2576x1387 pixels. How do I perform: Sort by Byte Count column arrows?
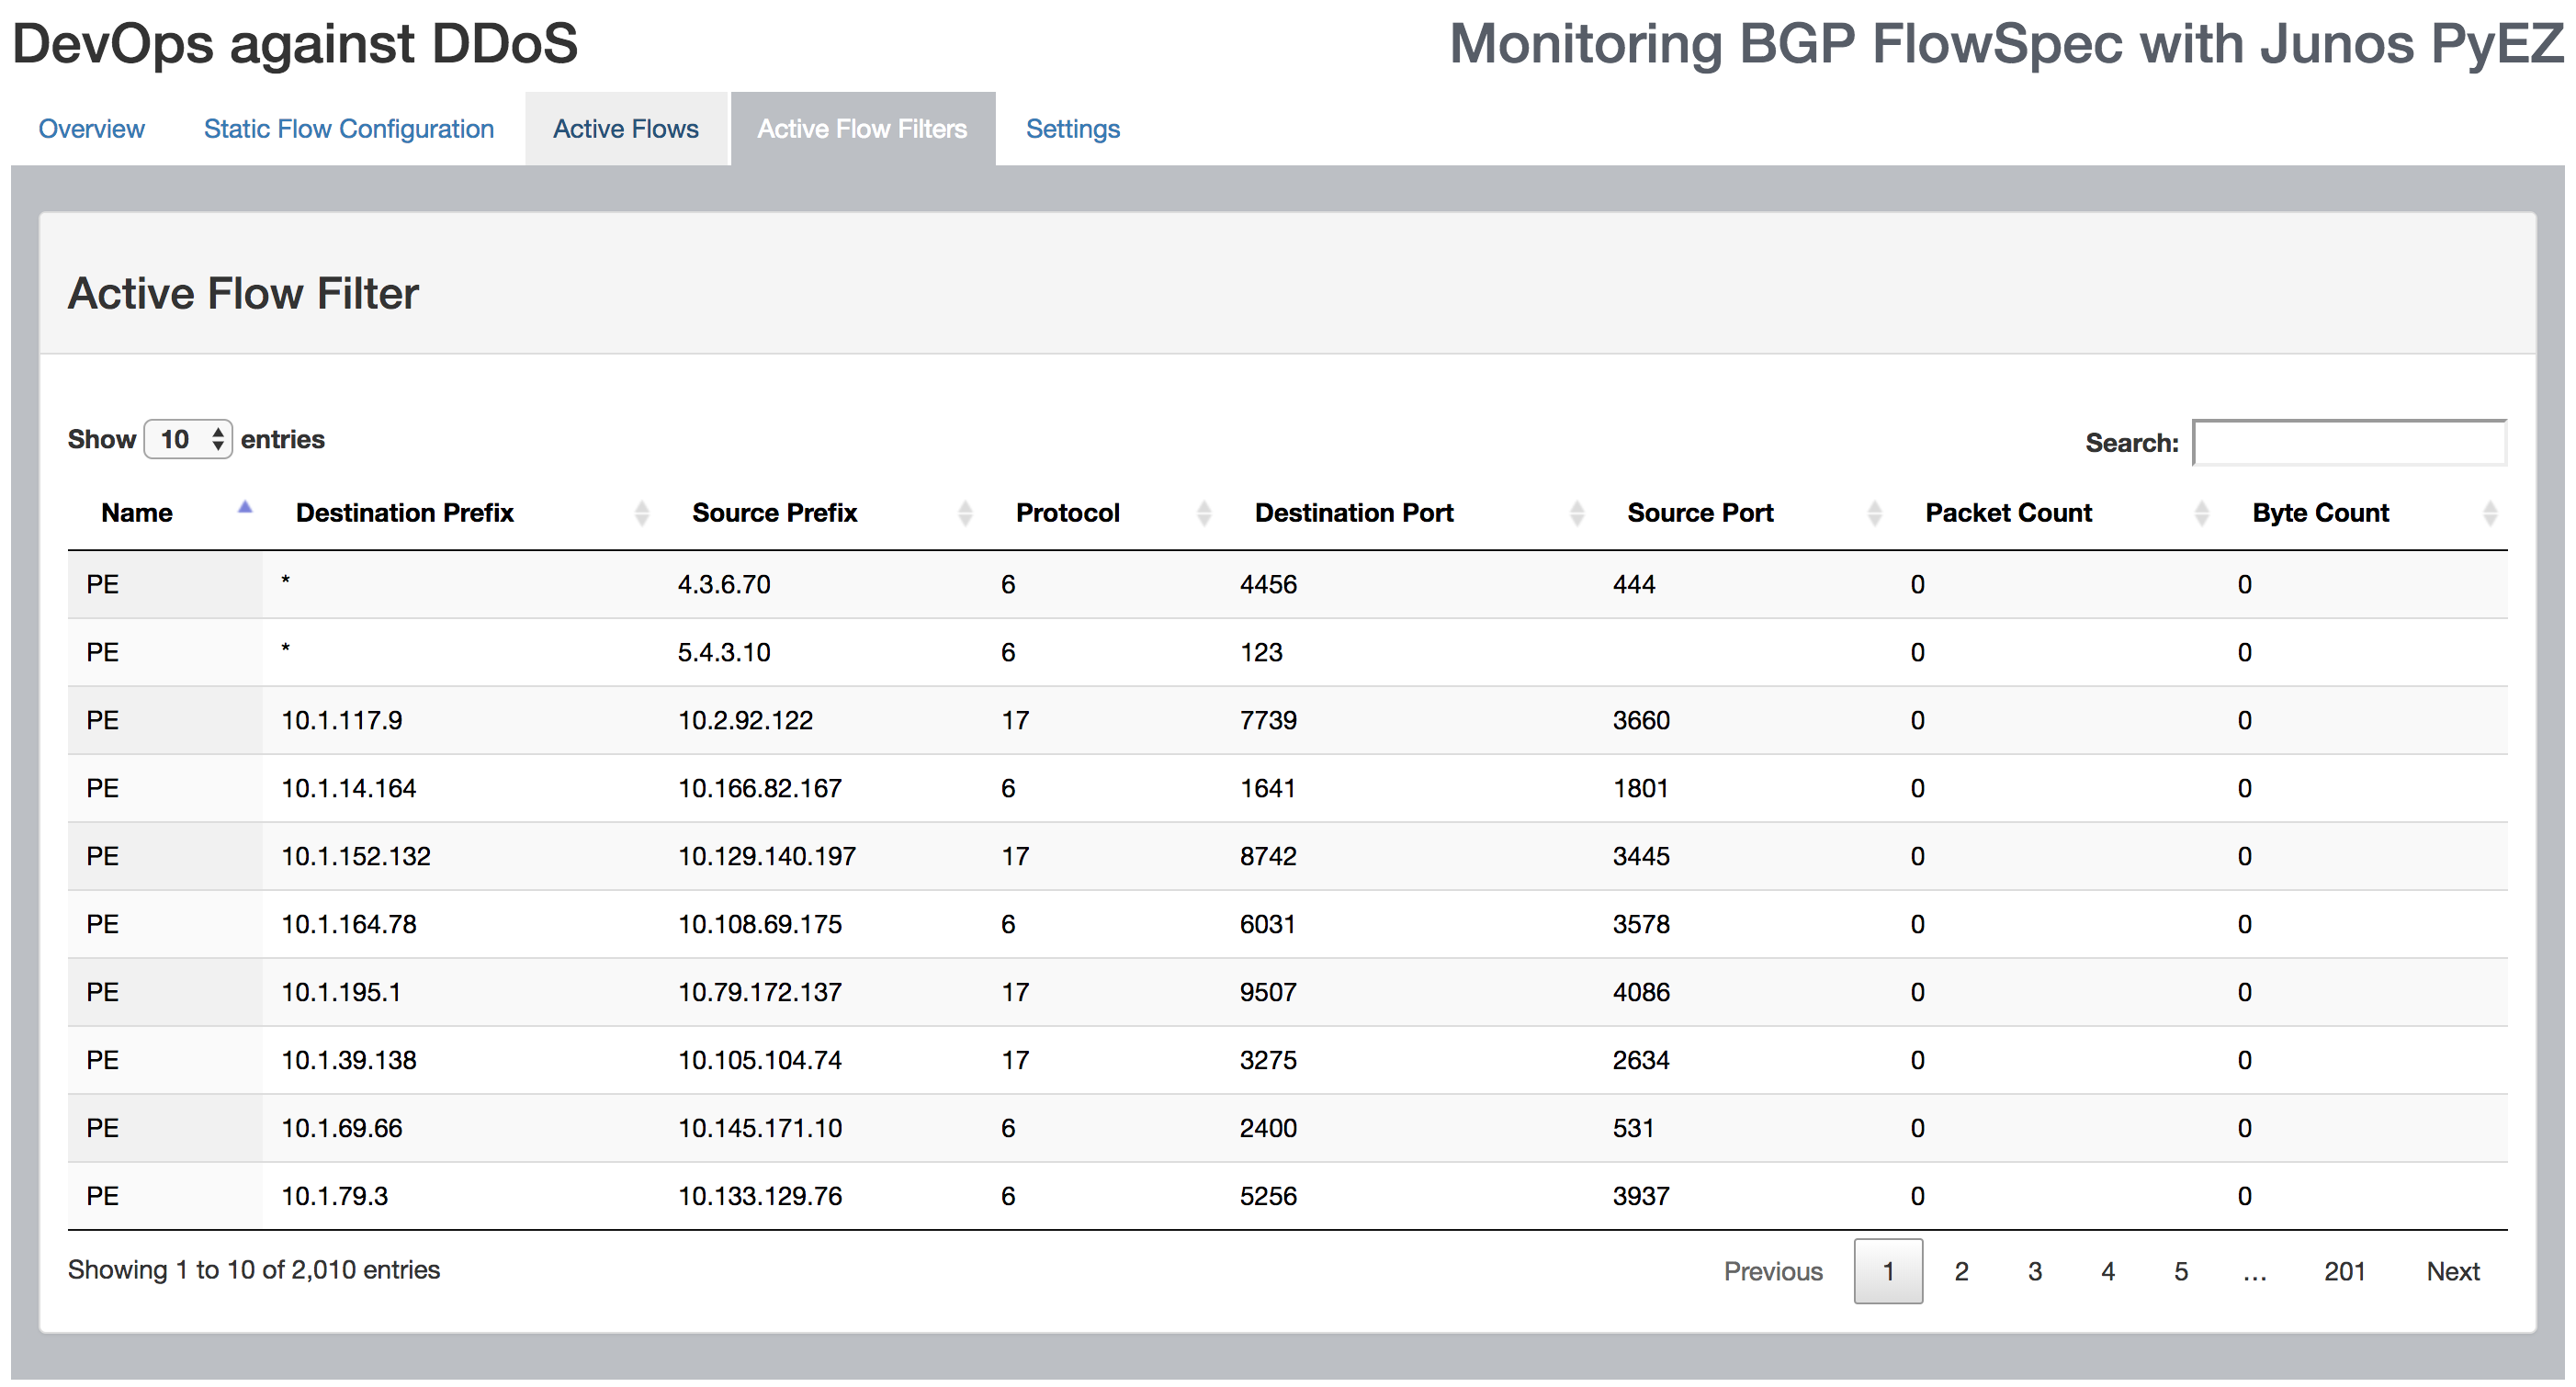point(2489,513)
